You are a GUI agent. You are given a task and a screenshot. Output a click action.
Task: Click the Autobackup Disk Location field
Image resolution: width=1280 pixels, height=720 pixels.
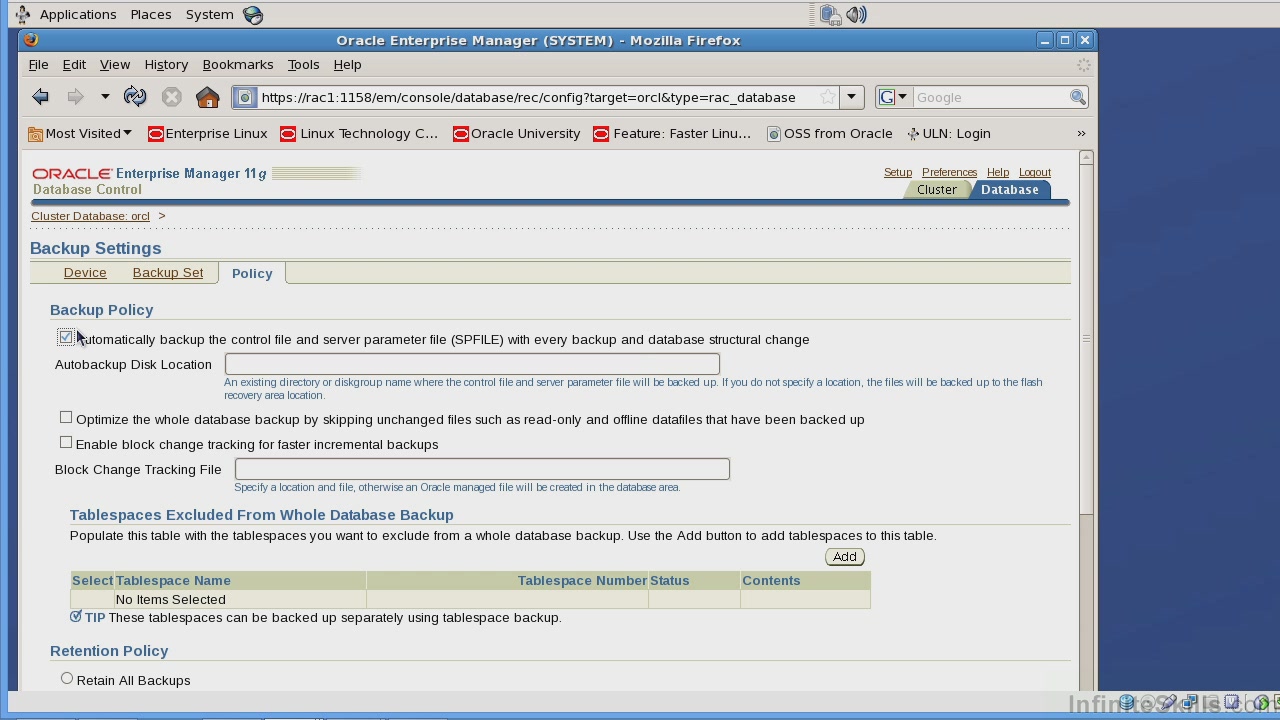tap(472, 364)
